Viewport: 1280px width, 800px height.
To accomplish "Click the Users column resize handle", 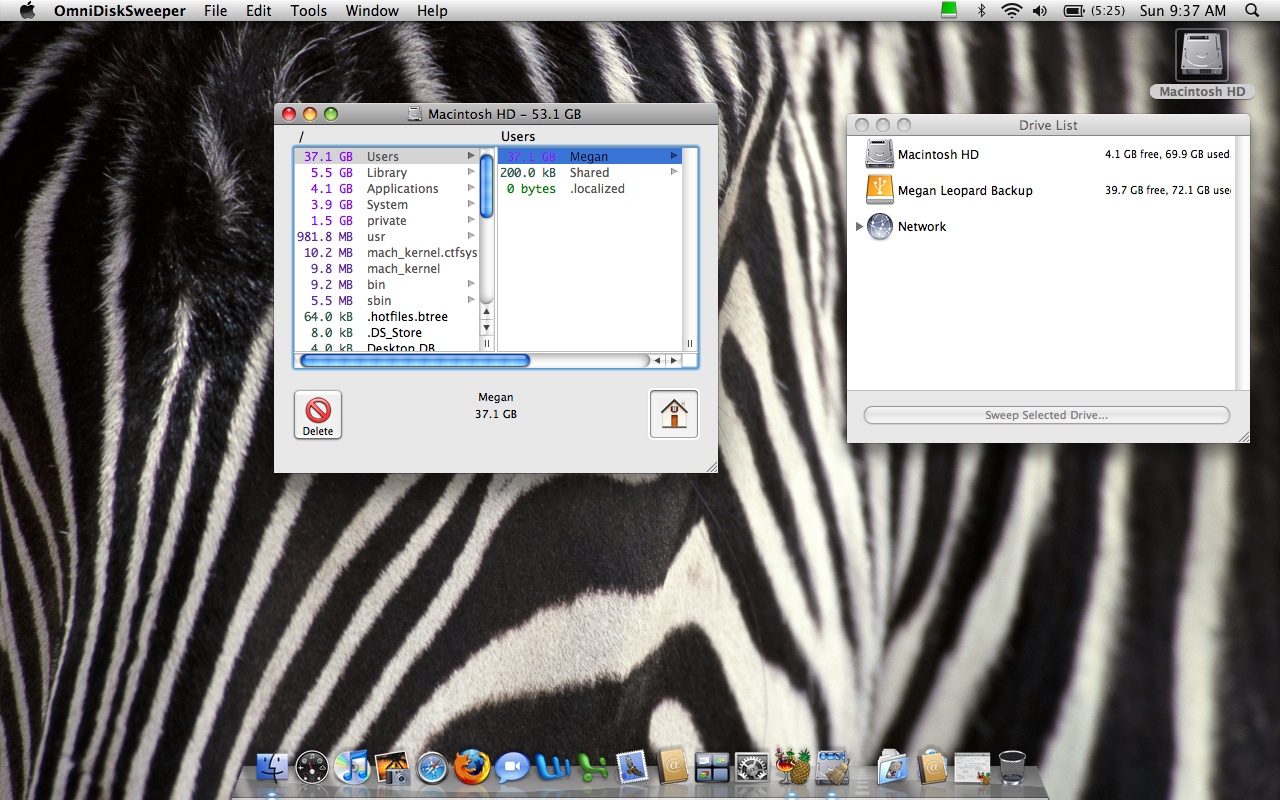I will click(x=689, y=343).
